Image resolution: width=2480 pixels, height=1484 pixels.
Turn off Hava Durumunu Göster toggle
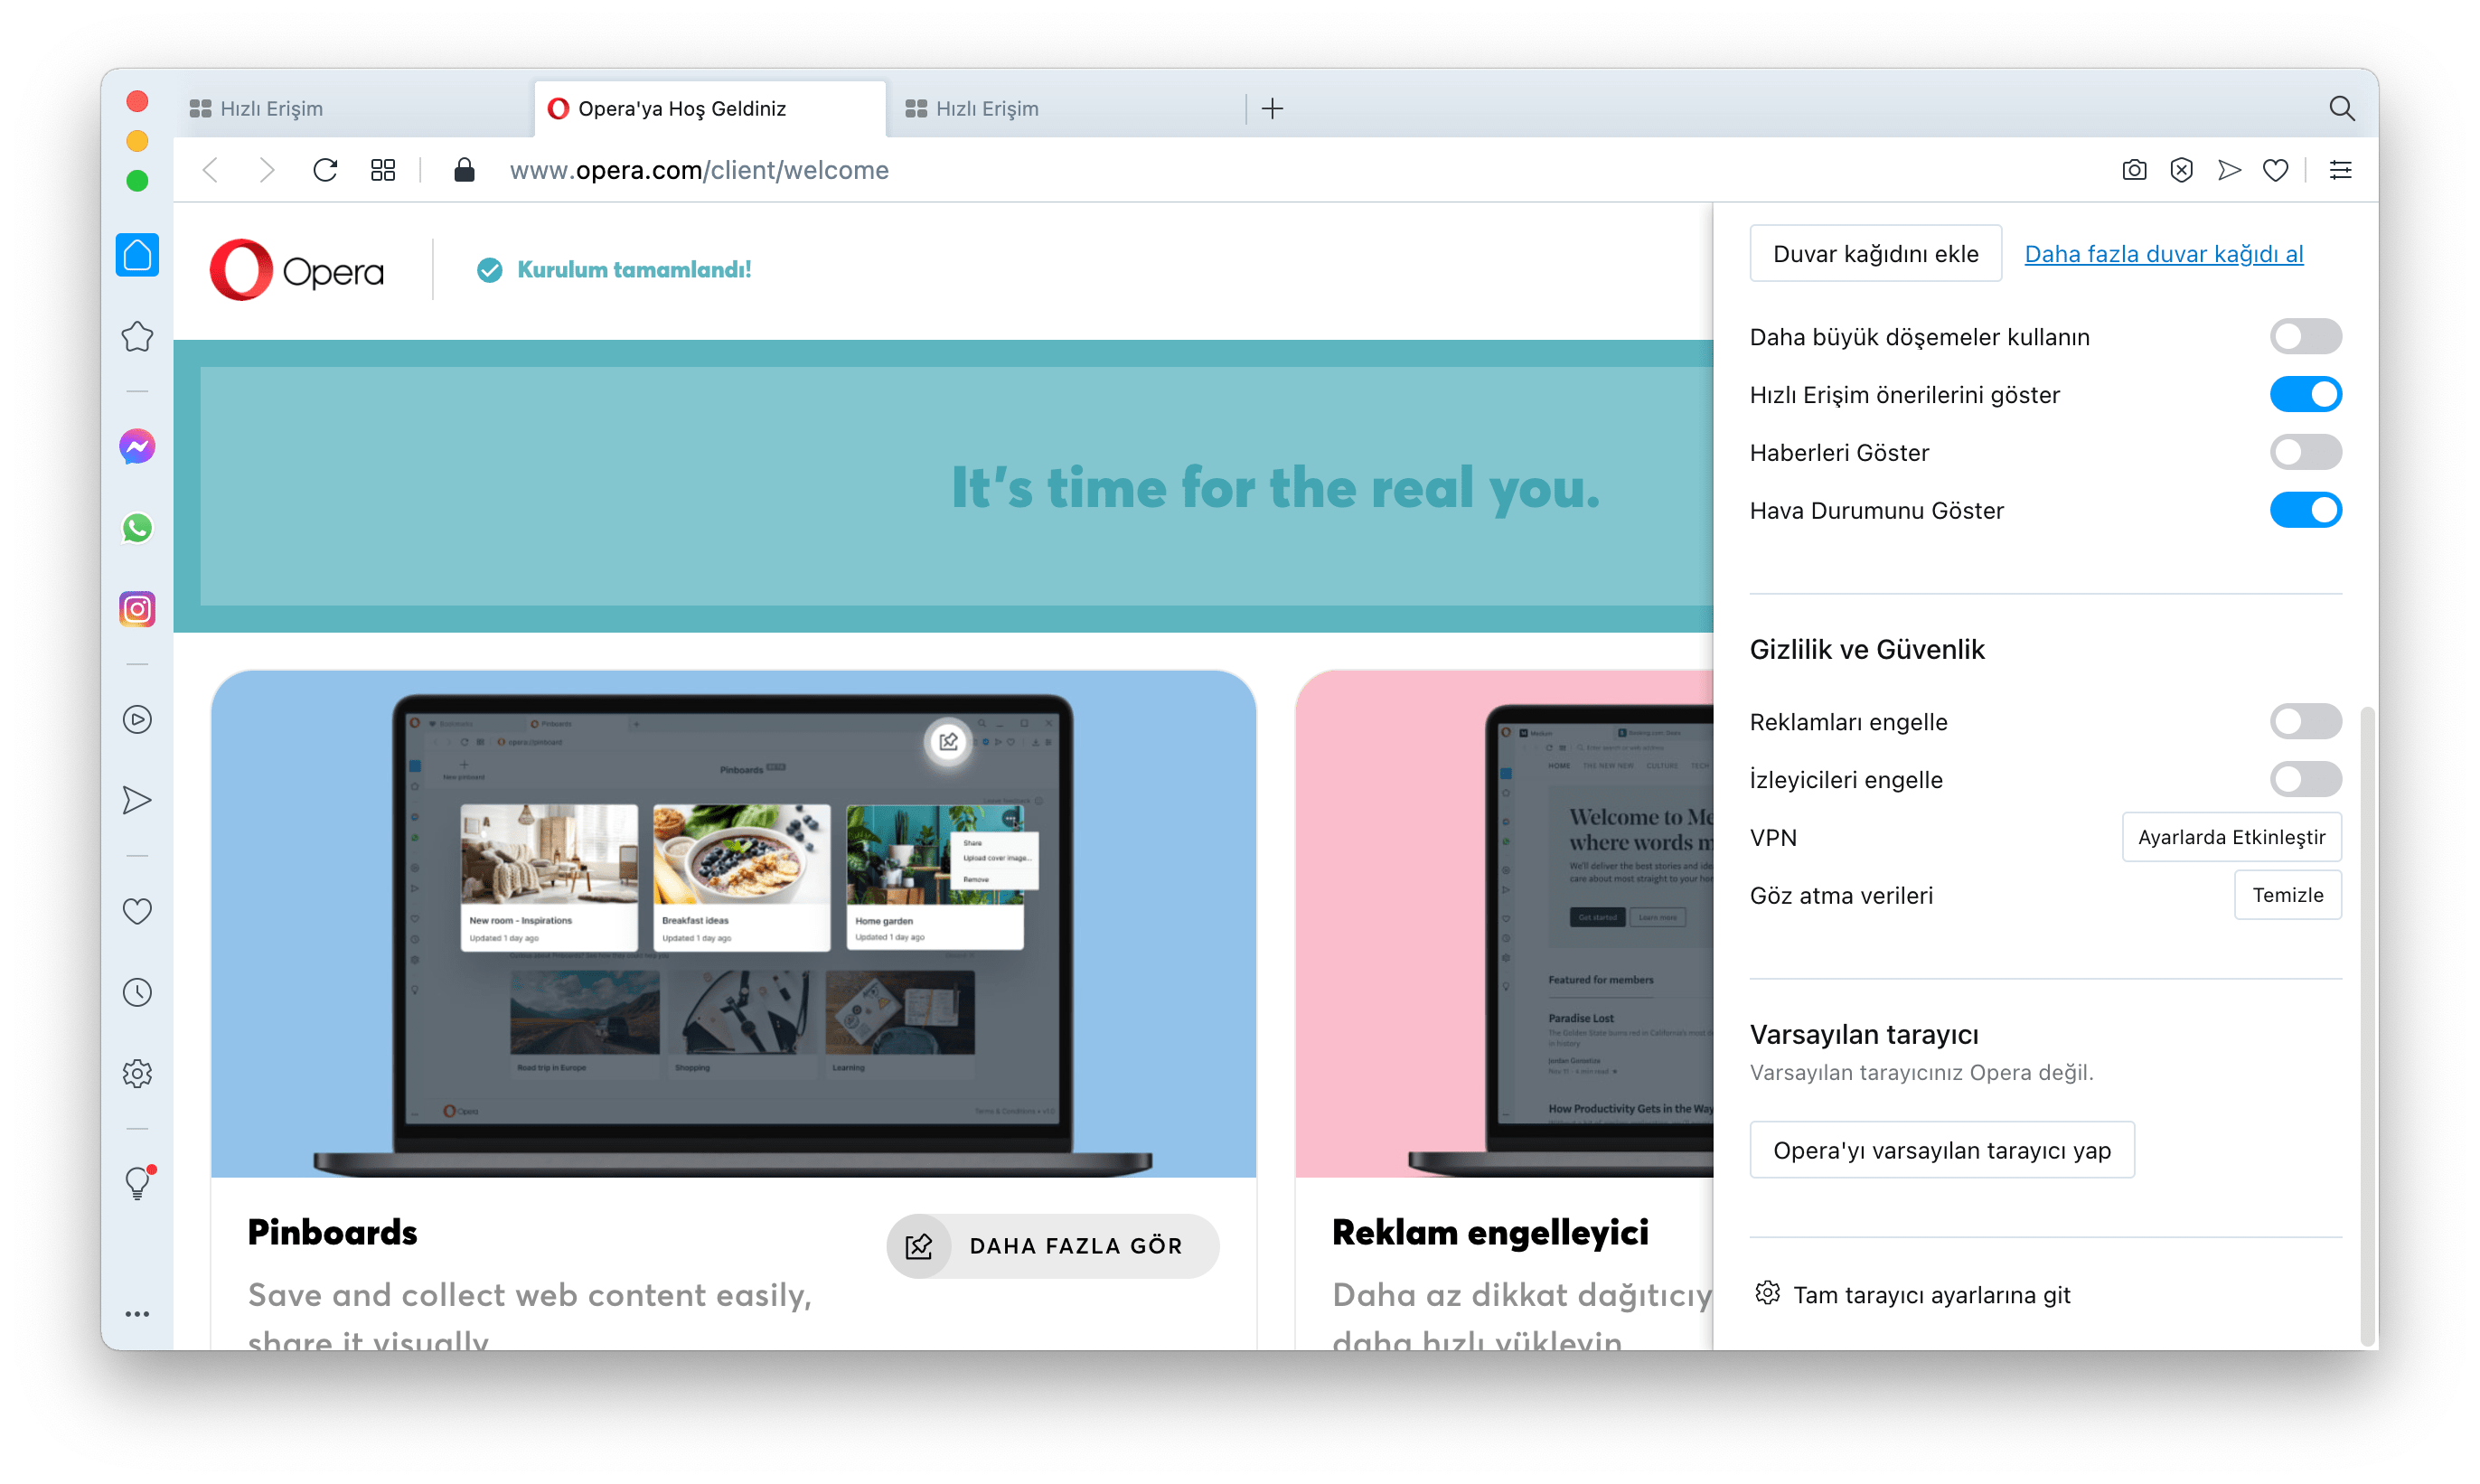tap(2305, 510)
